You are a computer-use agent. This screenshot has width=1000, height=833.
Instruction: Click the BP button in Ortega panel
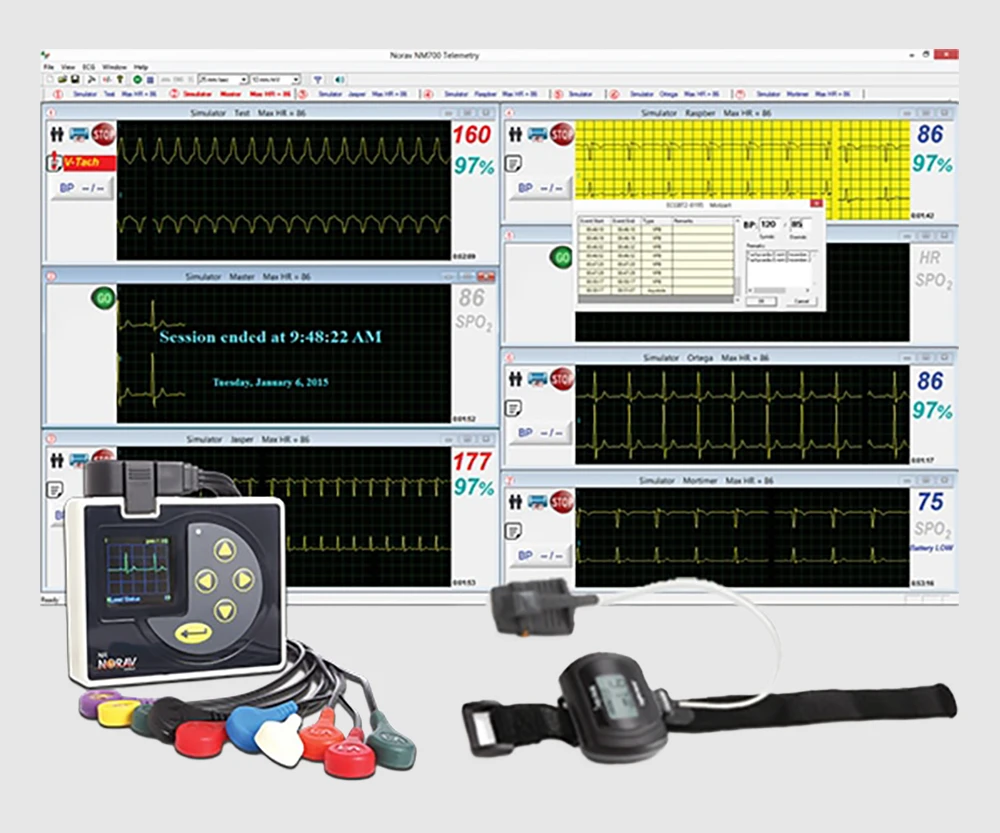point(540,433)
